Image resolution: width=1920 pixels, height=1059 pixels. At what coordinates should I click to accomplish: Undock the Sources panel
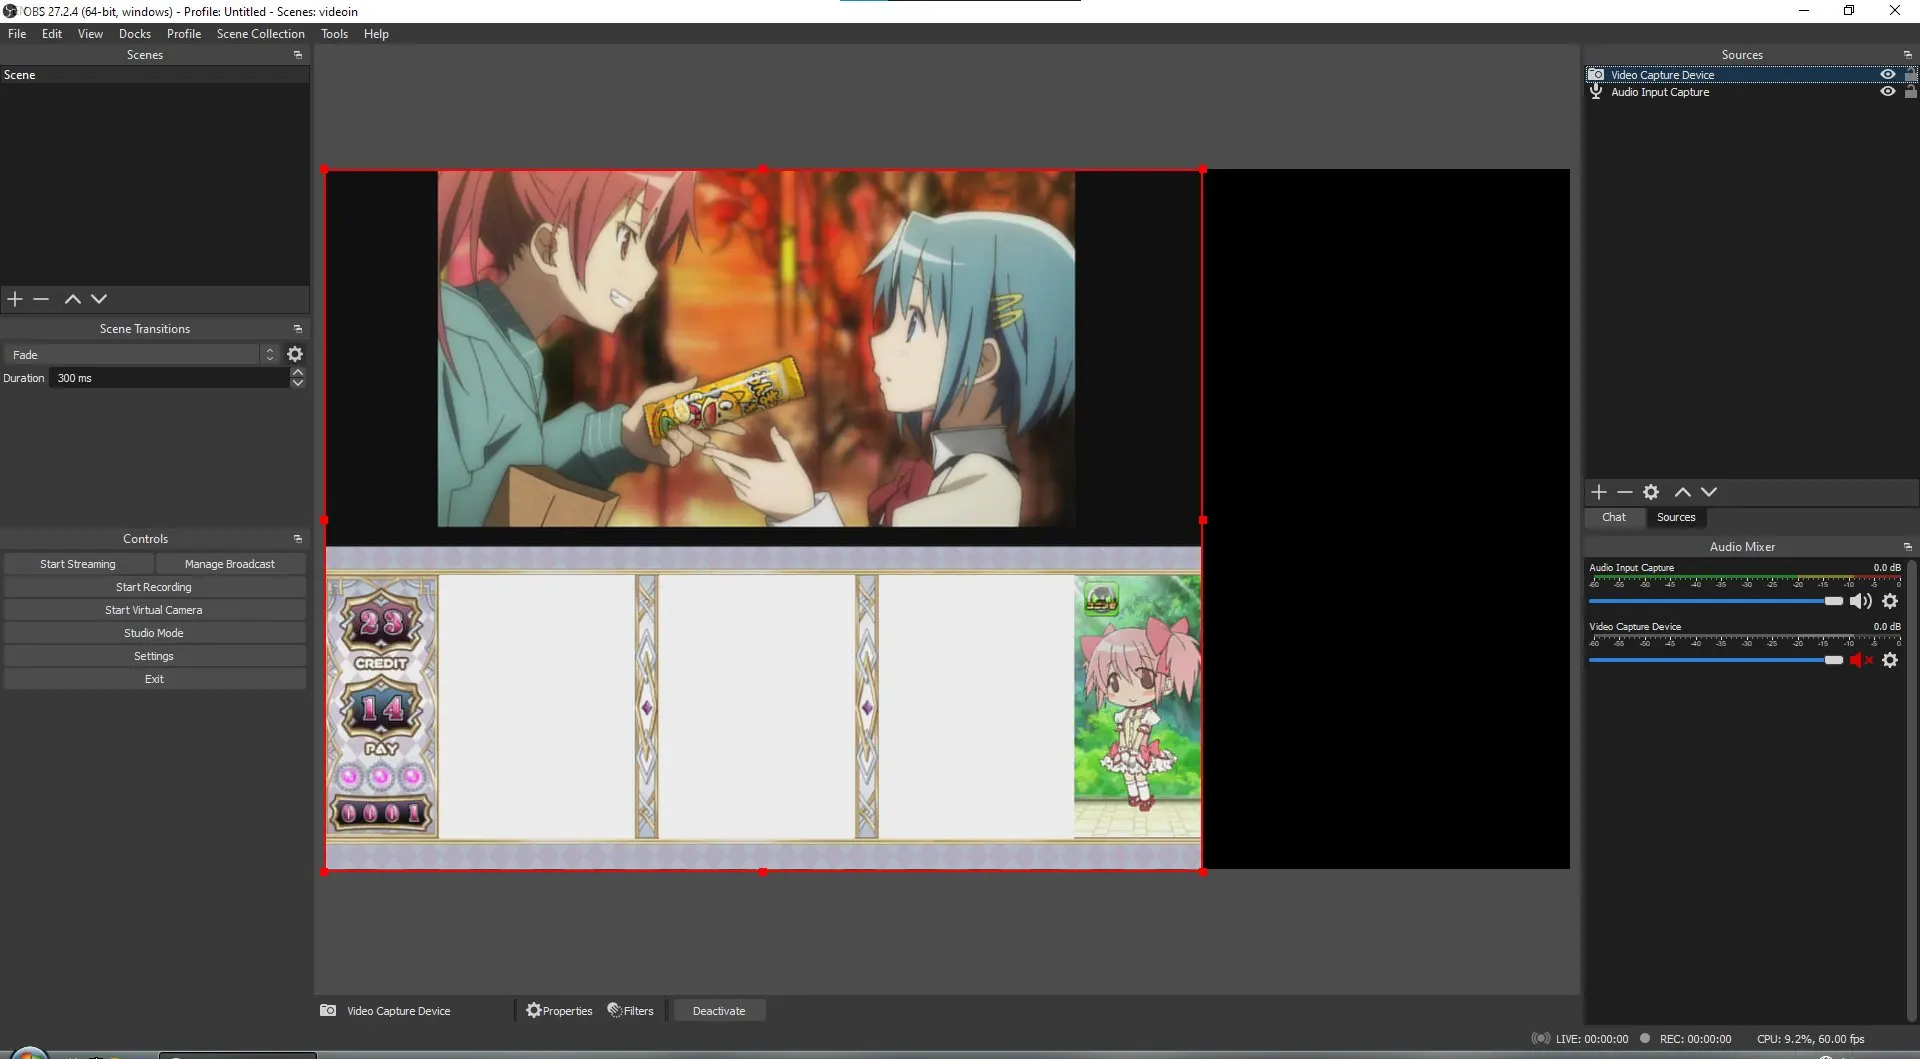pos(1907,55)
